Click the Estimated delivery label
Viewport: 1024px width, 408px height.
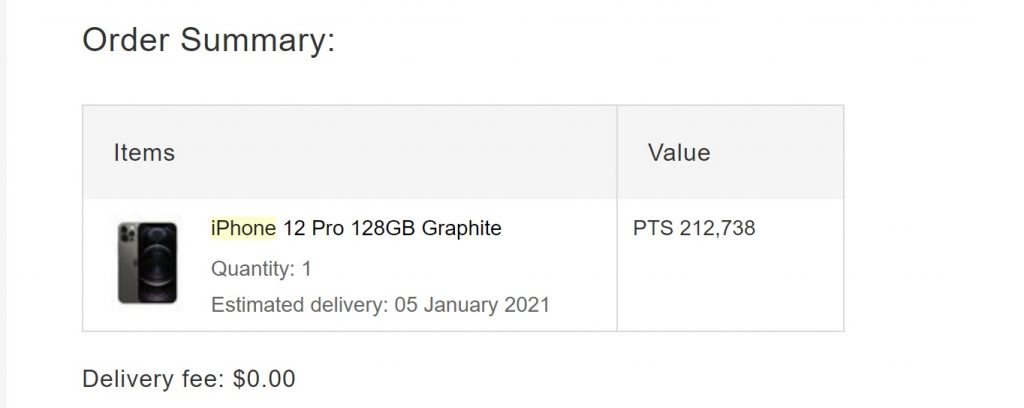300,305
